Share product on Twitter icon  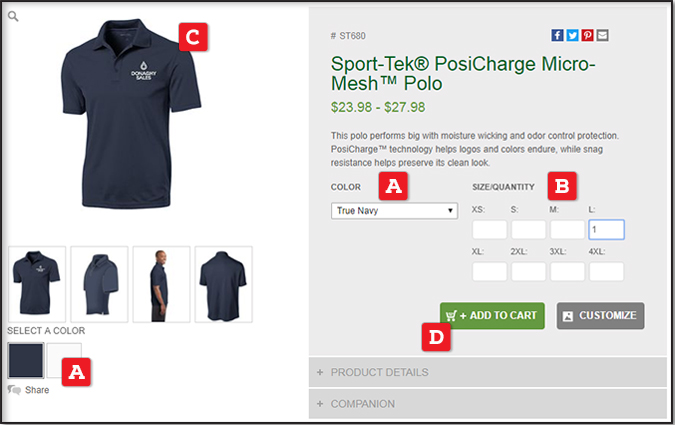coord(572,35)
